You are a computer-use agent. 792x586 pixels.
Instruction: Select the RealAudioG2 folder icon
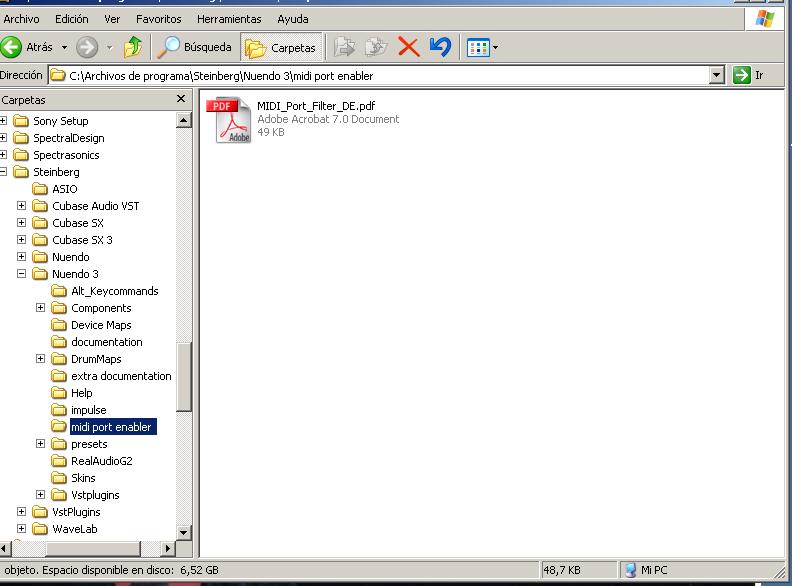click(x=59, y=461)
